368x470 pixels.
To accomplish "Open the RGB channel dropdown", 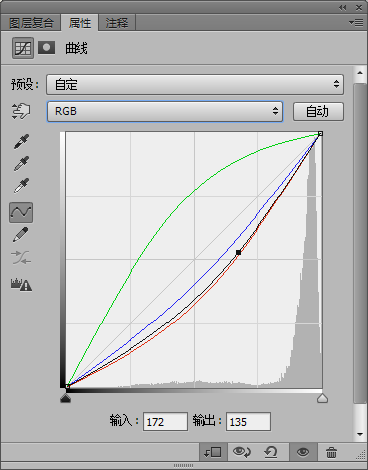I will [x=165, y=111].
